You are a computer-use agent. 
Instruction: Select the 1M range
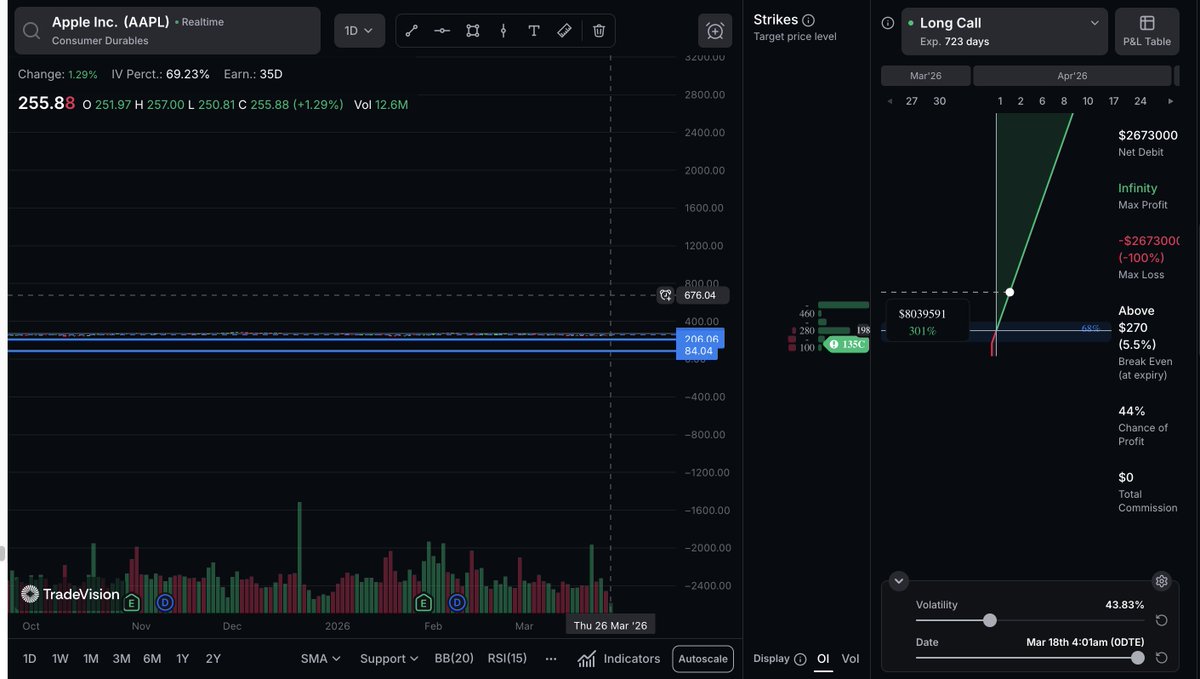point(91,659)
